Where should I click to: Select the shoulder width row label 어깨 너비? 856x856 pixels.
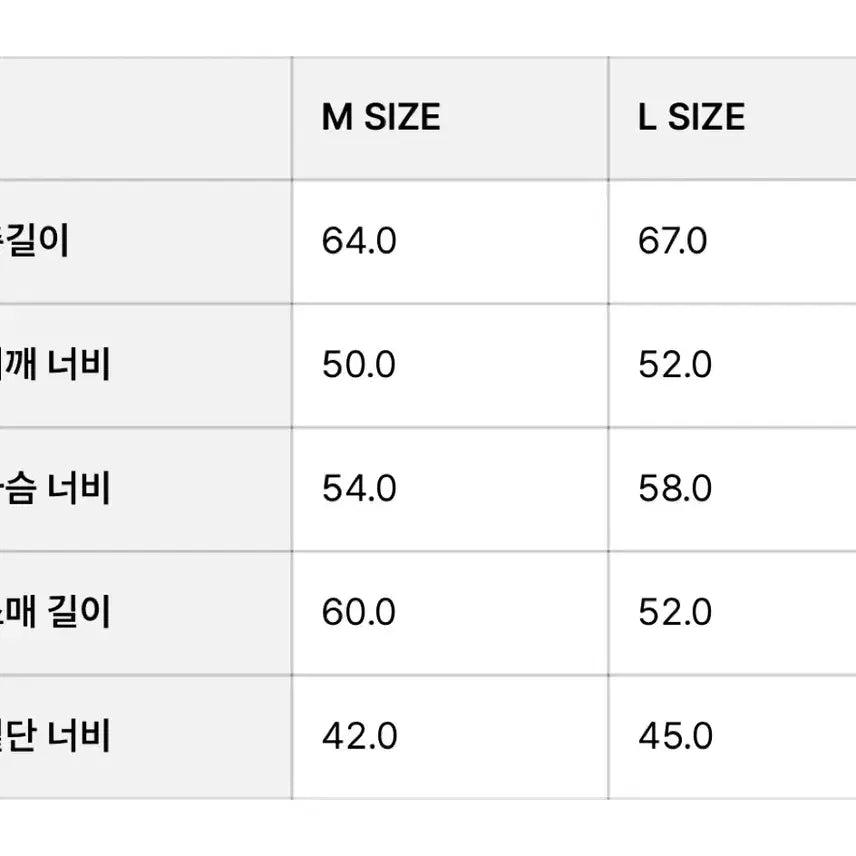click(x=55, y=365)
